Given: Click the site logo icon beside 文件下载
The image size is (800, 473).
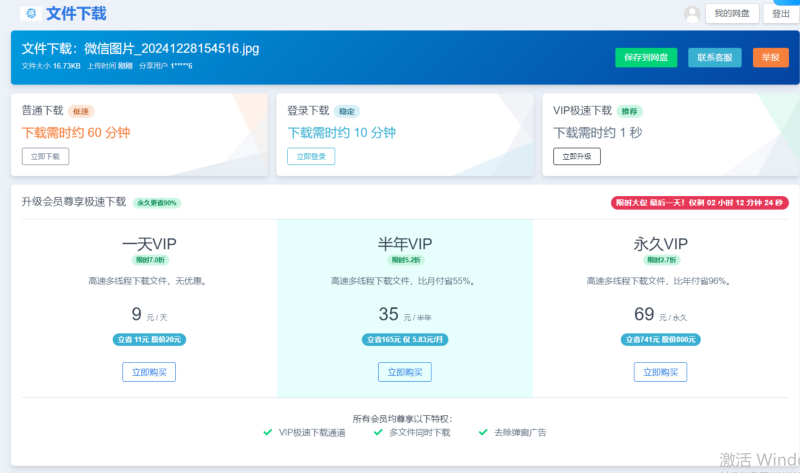Looking at the screenshot, I should coord(31,13).
